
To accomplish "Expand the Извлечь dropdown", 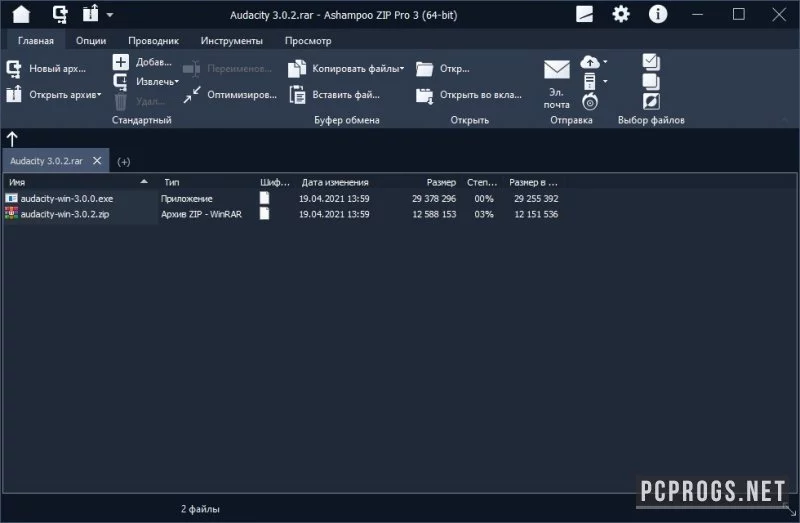I will coord(177,82).
